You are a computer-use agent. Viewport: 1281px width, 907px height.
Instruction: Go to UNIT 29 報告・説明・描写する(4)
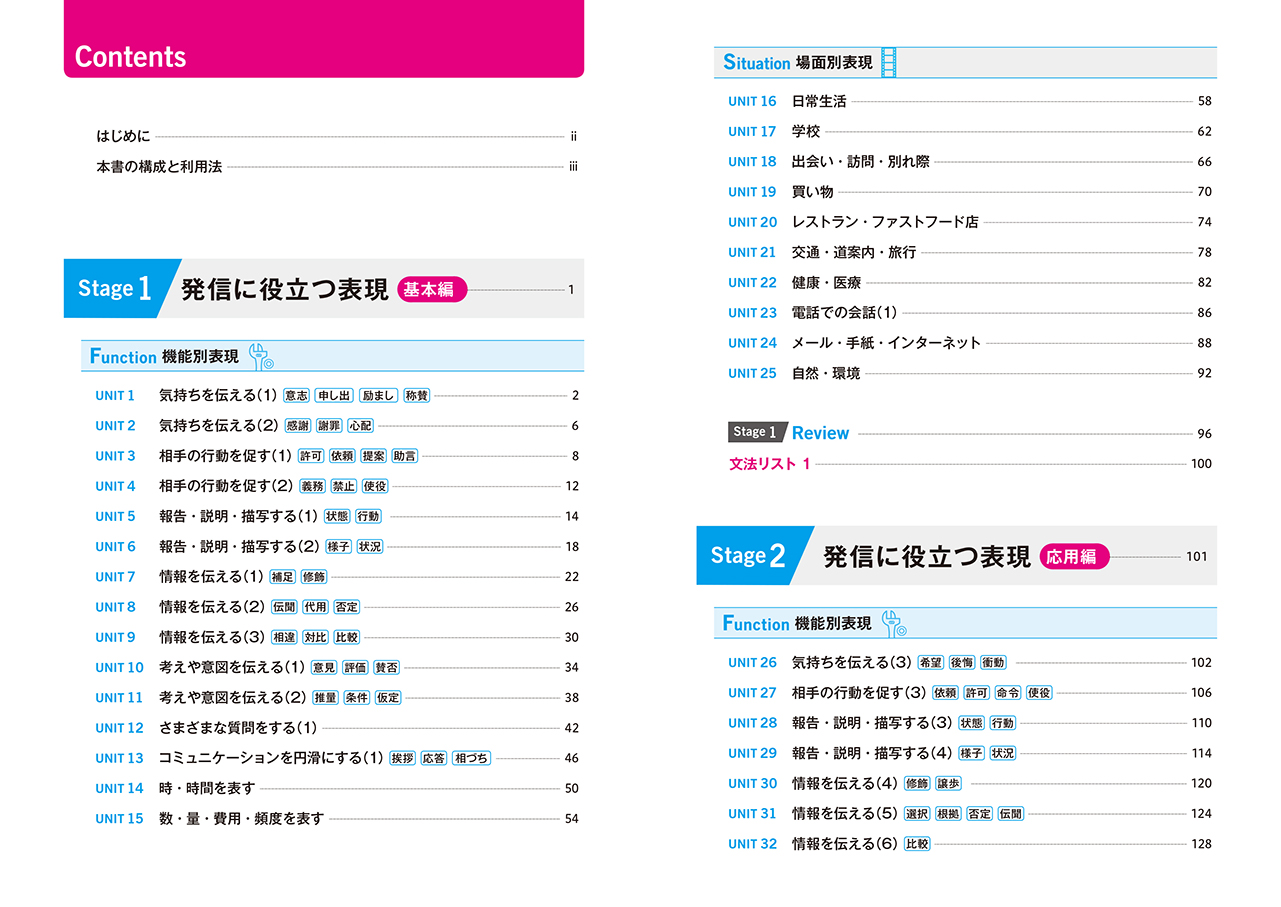[x=970, y=753]
